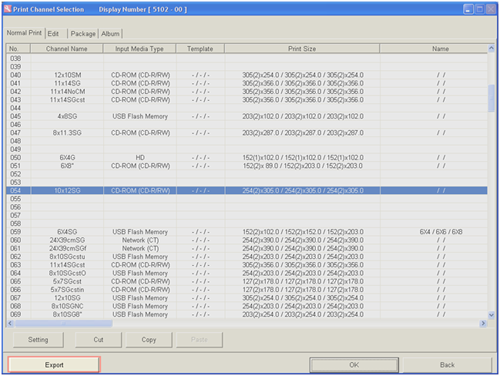
Task: Click the Export button
Action: click(54, 365)
